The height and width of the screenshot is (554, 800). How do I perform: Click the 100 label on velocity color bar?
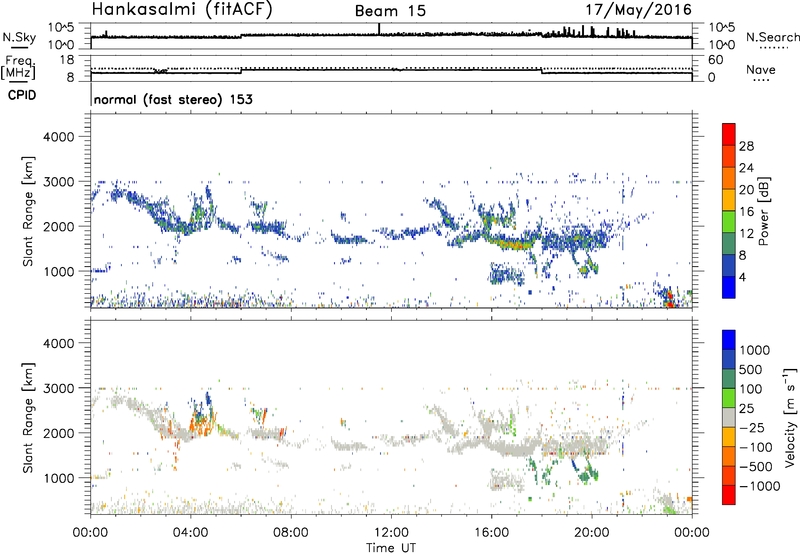coord(751,389)
